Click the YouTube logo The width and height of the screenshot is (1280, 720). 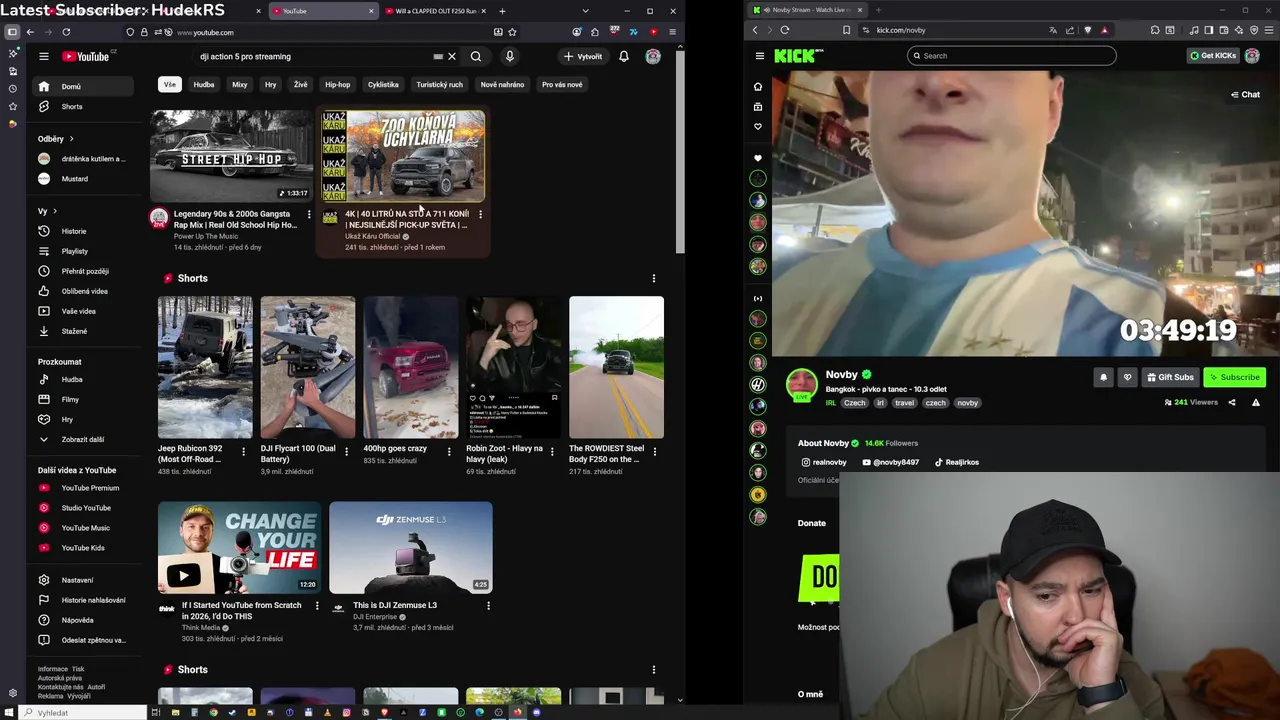point(85,56)
